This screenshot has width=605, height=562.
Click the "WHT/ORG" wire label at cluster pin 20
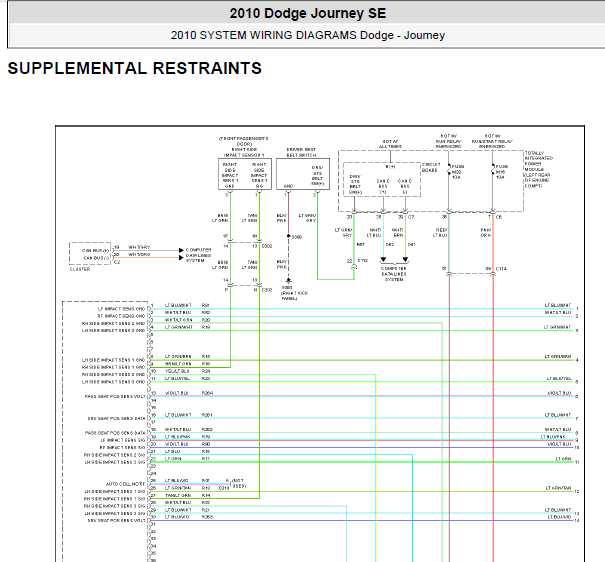pyautogui.click(x=139, y=255)
